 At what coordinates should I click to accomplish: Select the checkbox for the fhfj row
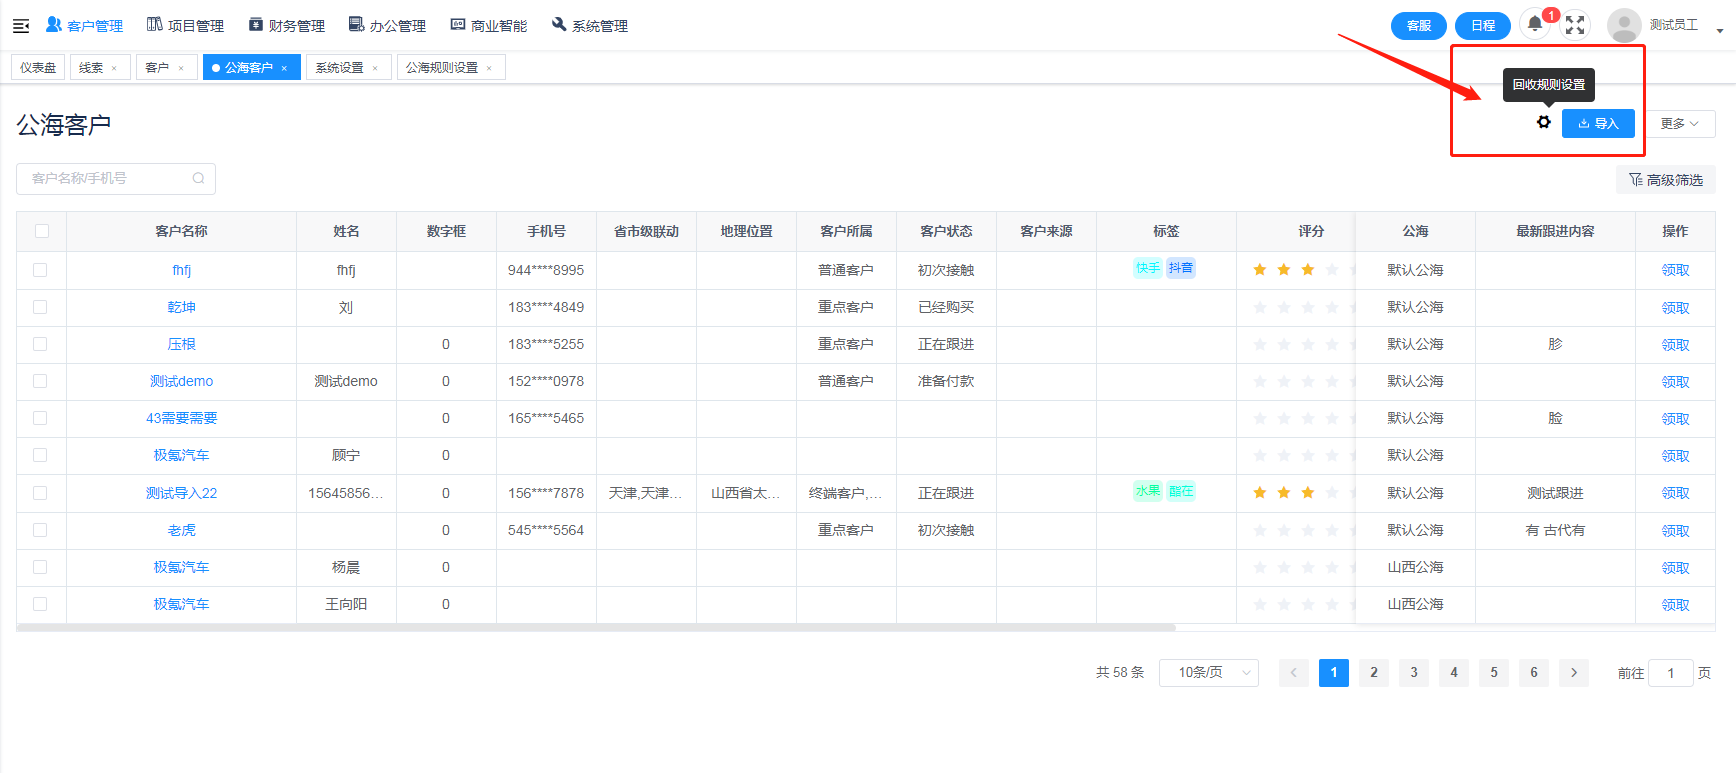[x=40, y=270]
